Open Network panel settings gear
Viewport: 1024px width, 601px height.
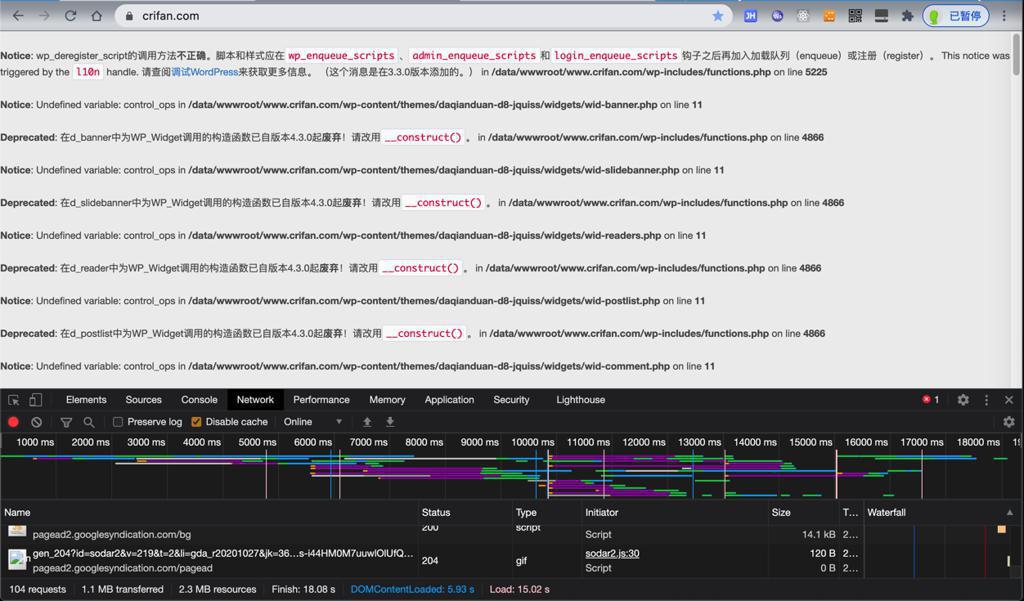tap(1009, 422)
